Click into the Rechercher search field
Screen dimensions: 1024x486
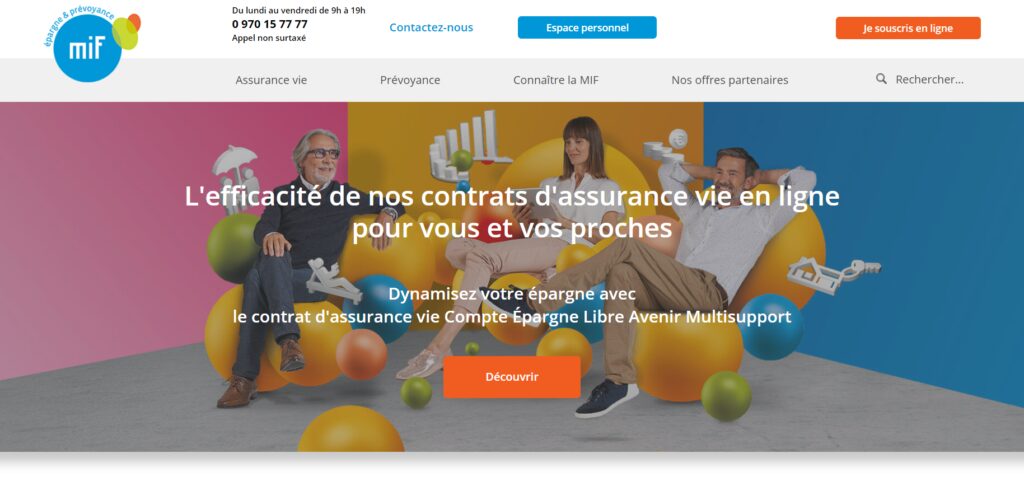tap(929, 80)
